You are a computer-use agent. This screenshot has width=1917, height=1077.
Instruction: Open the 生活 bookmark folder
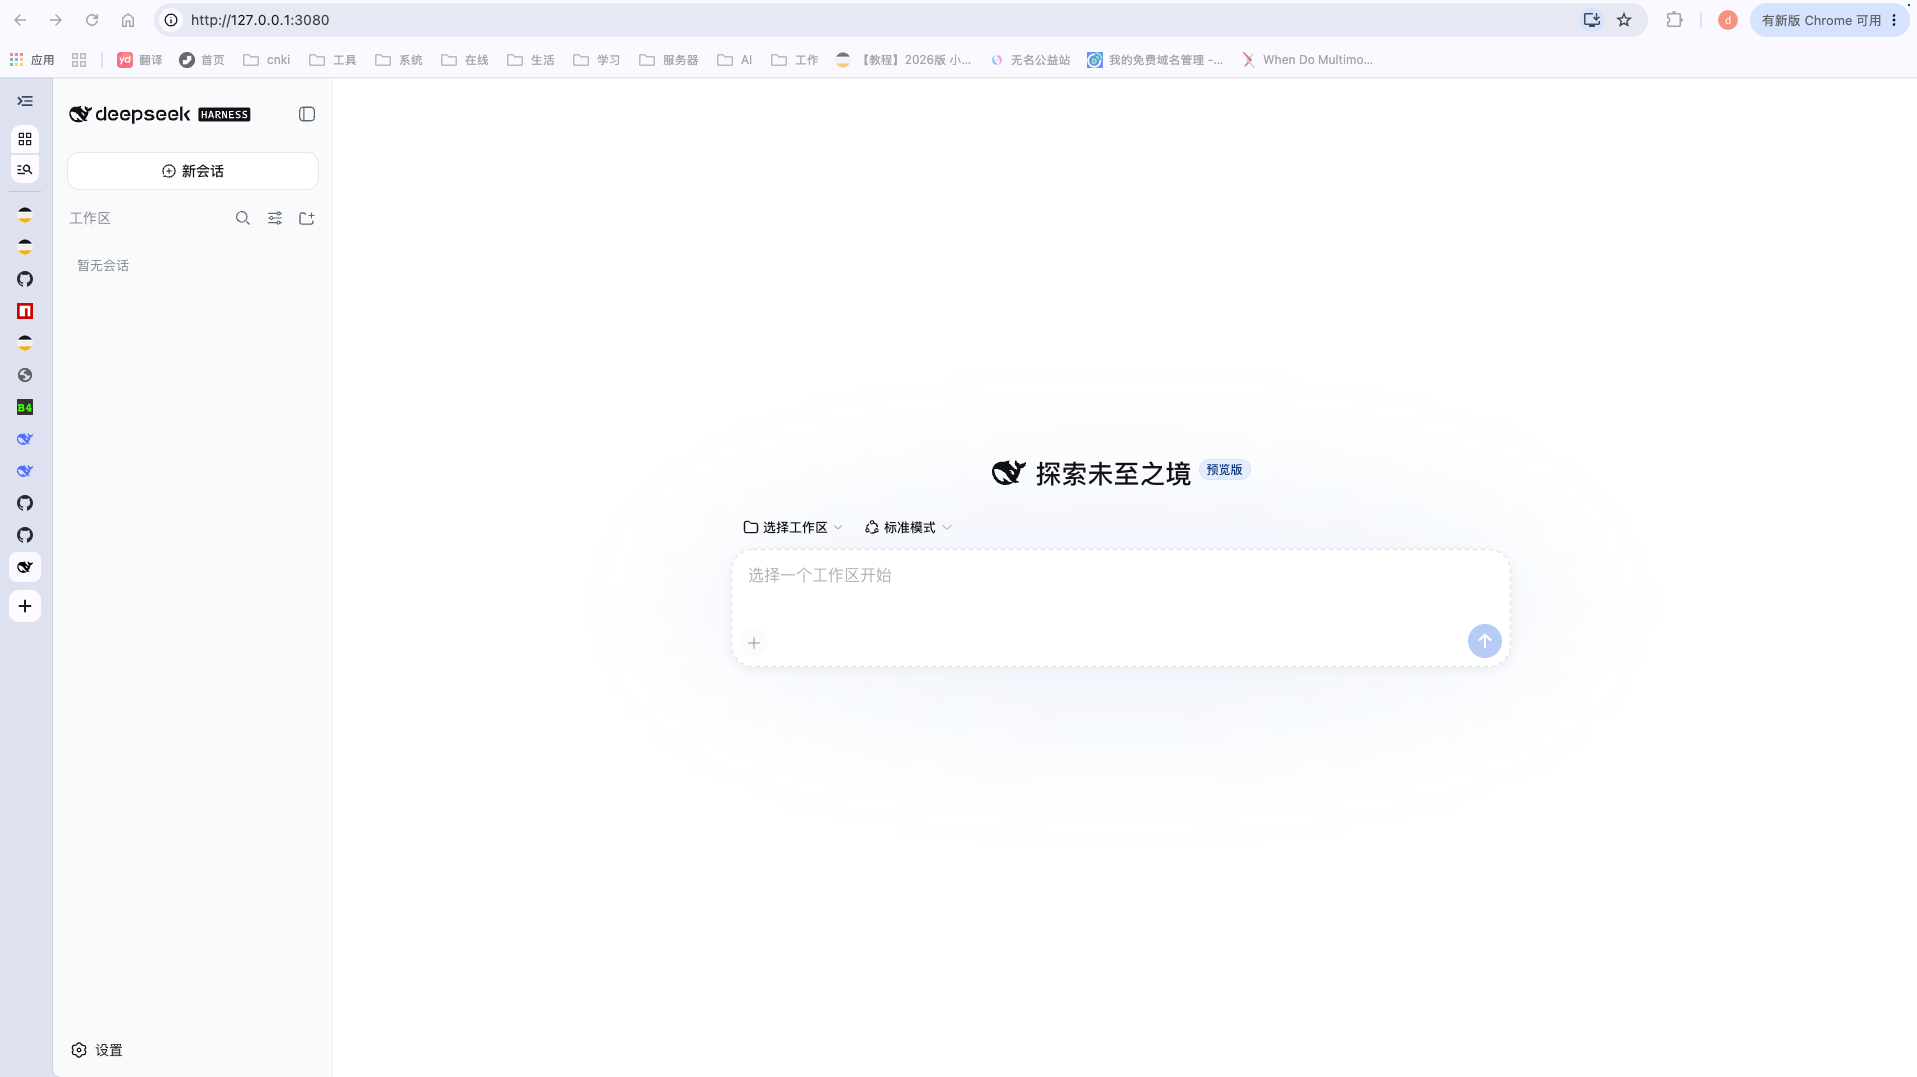(x=531, y=60)
